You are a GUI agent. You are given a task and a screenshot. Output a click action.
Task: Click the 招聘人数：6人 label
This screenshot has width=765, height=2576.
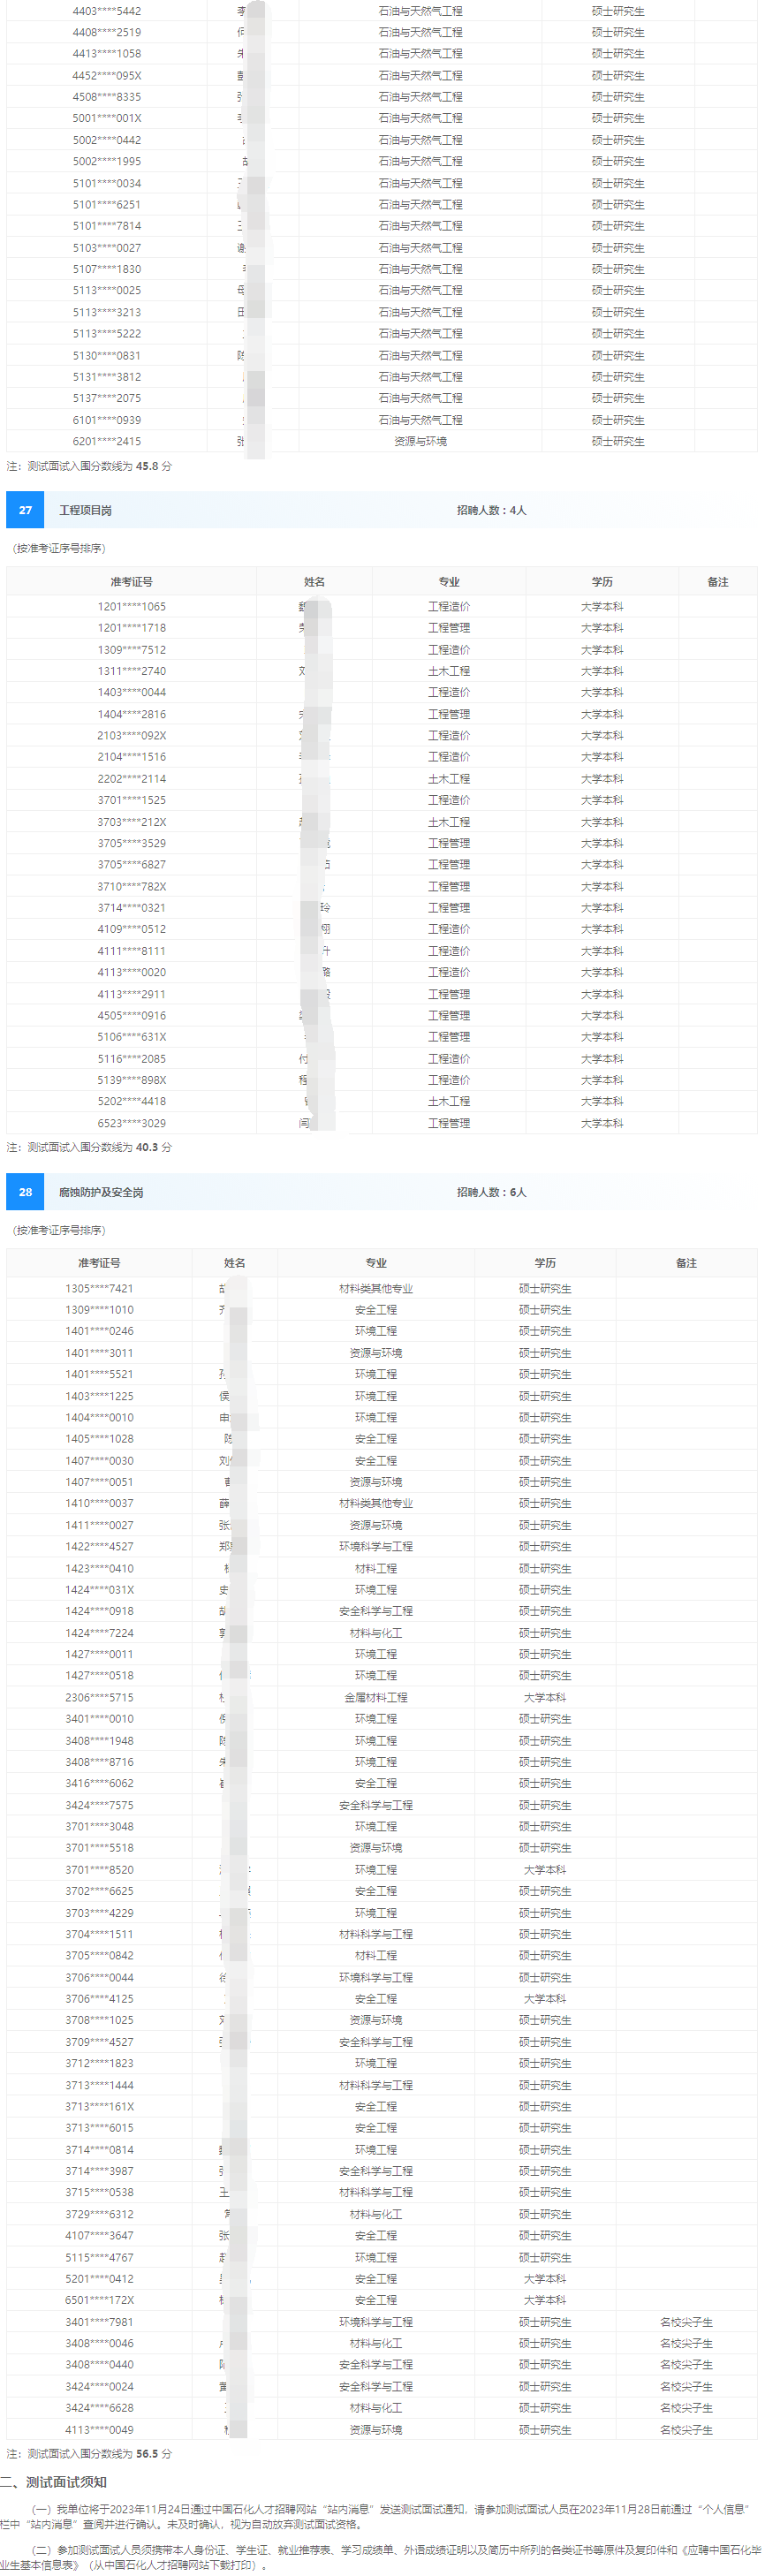click(x=491, y=1192)
